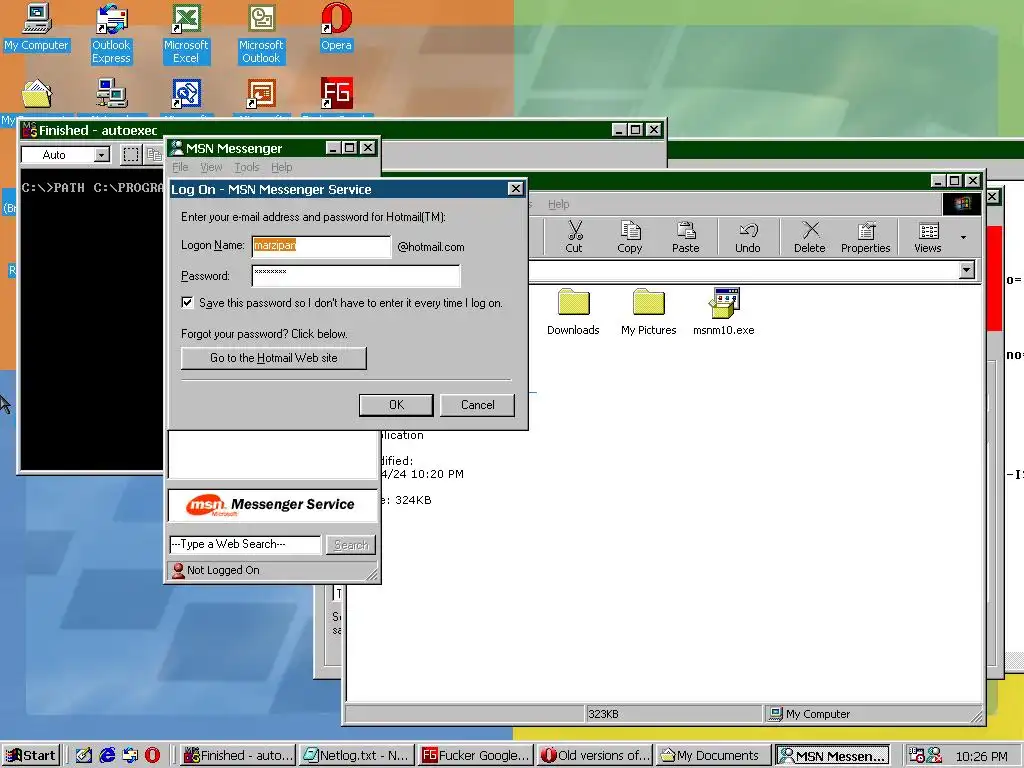Launch Opera from the quick launch bar
This screenshot has width=1024, height=768.
pos(152,755)
